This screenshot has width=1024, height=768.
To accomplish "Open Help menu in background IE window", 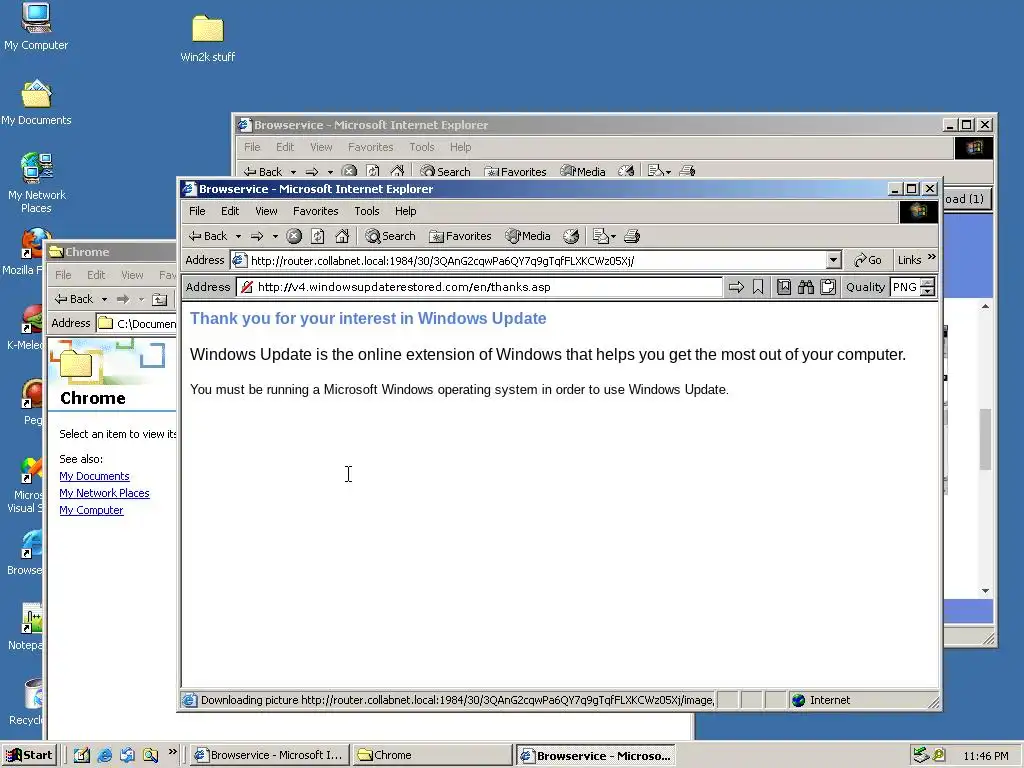I will click(x=460, y=147).
